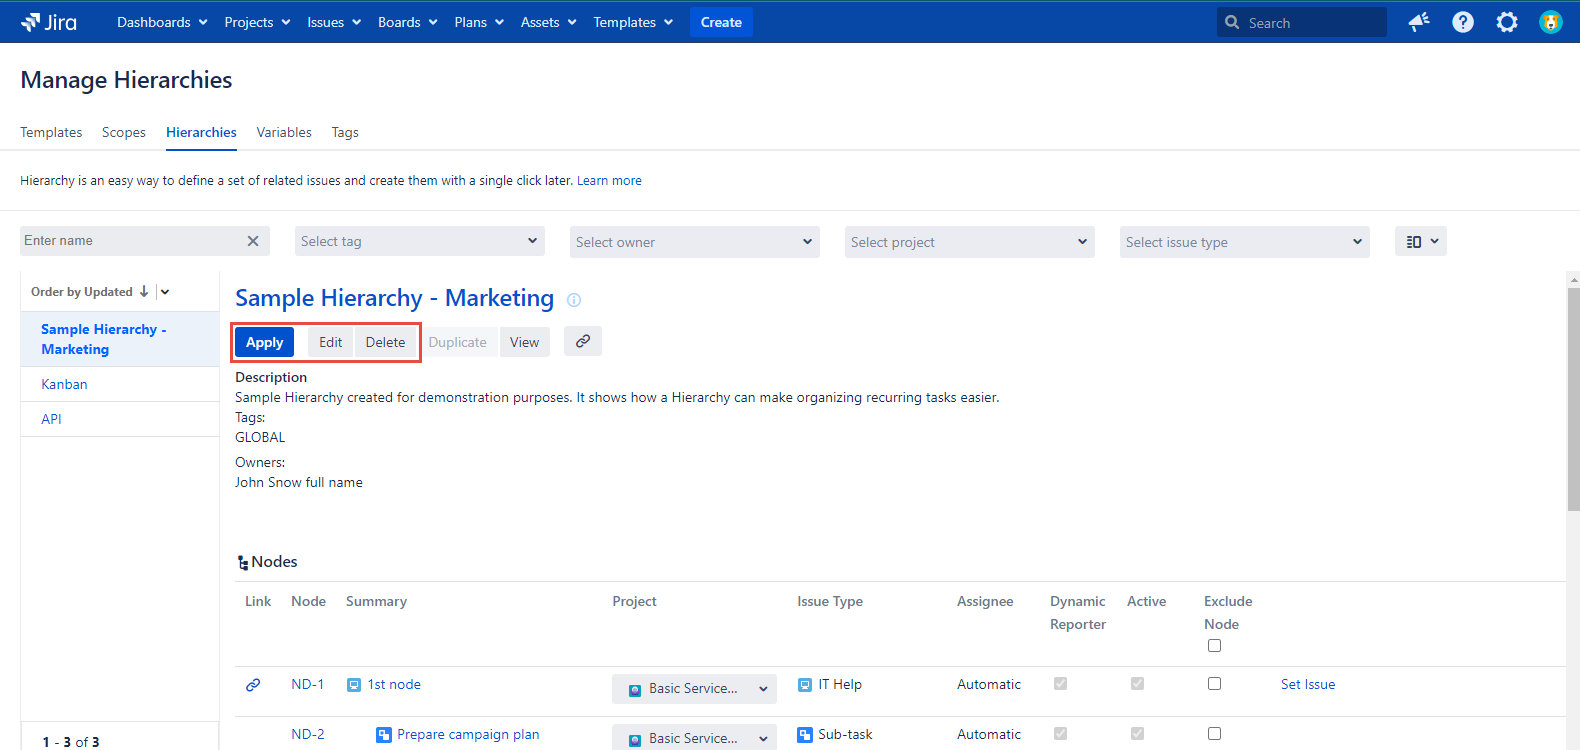
Task: Open the help question mark icon
Action: [1462, 22]
